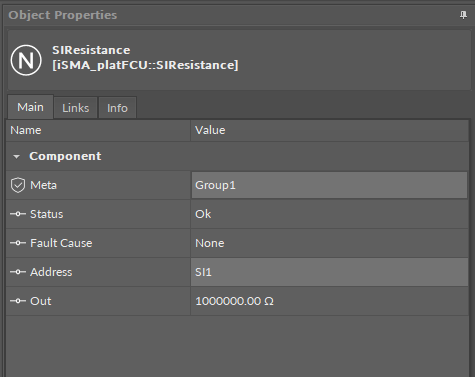The height and width of the screenshot is (377, 475).
Task: Open the Info tab
Action: [x=117, y=108]
